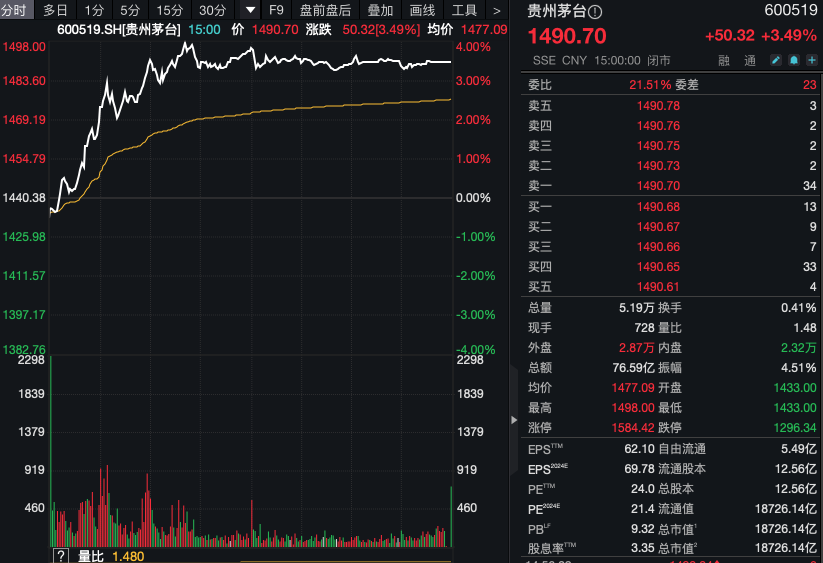Select the 15分 chart period tab
Screen dimensions: 823x563
tap(170, 10)
